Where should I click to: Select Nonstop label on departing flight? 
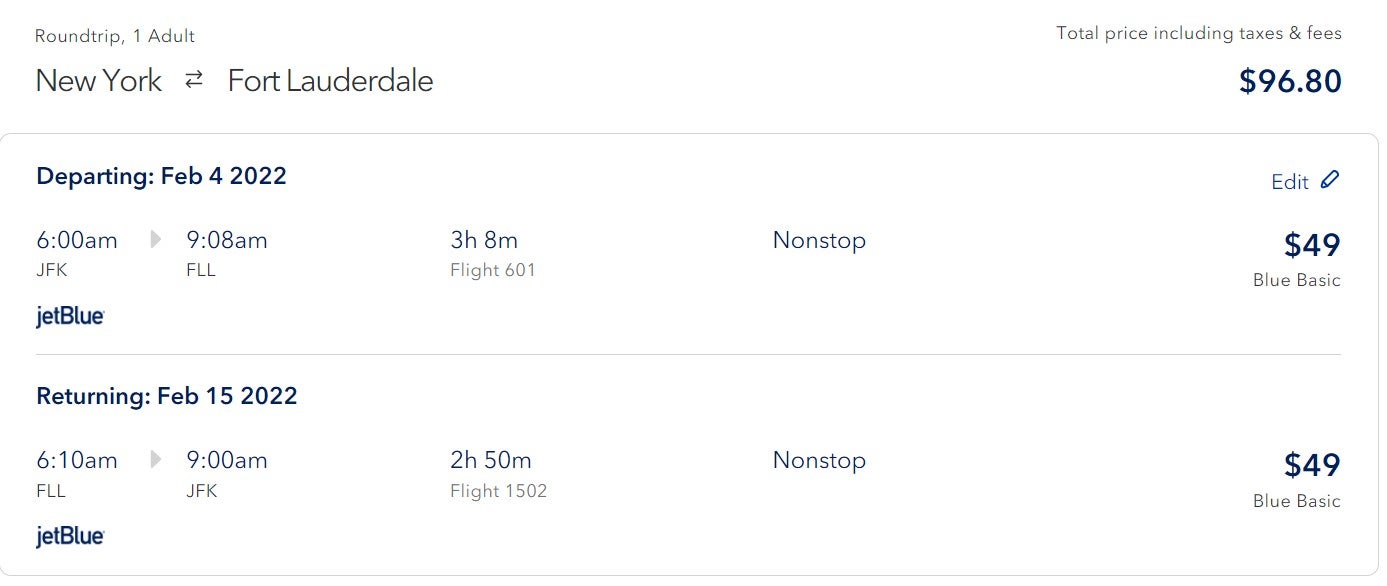818,240
